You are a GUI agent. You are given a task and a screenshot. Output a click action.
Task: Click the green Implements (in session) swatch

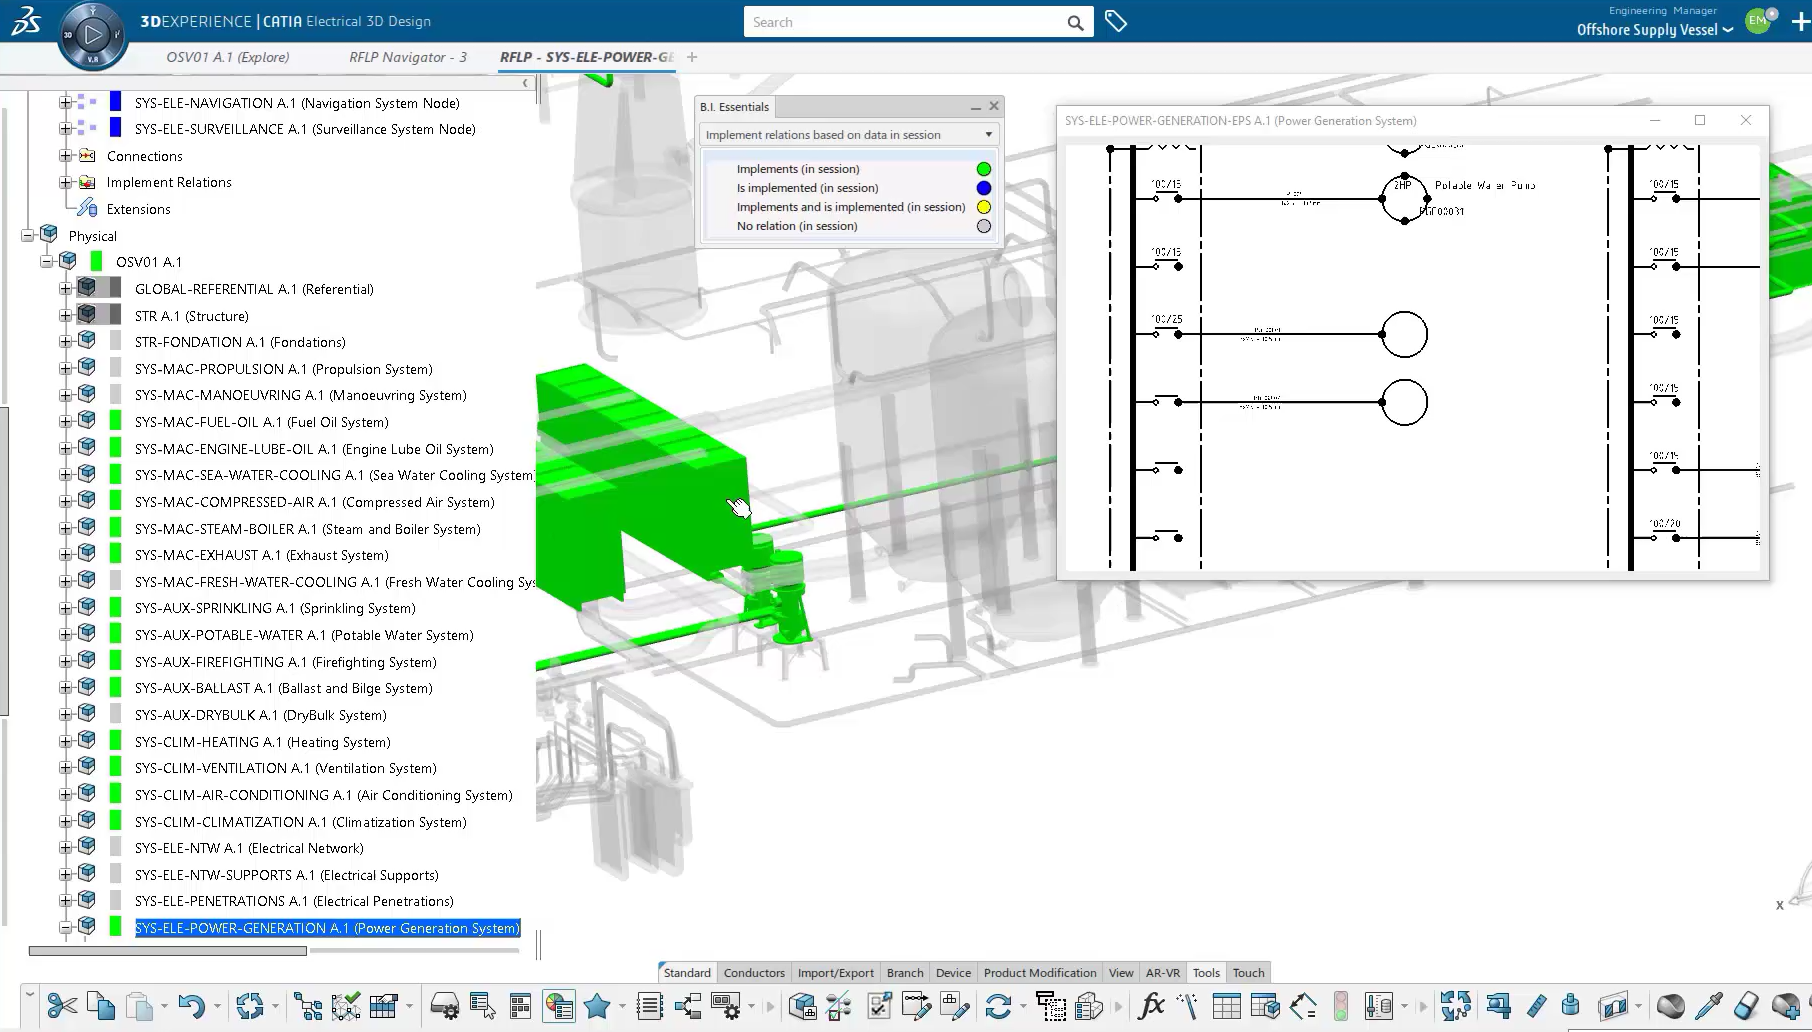[984, 169]
